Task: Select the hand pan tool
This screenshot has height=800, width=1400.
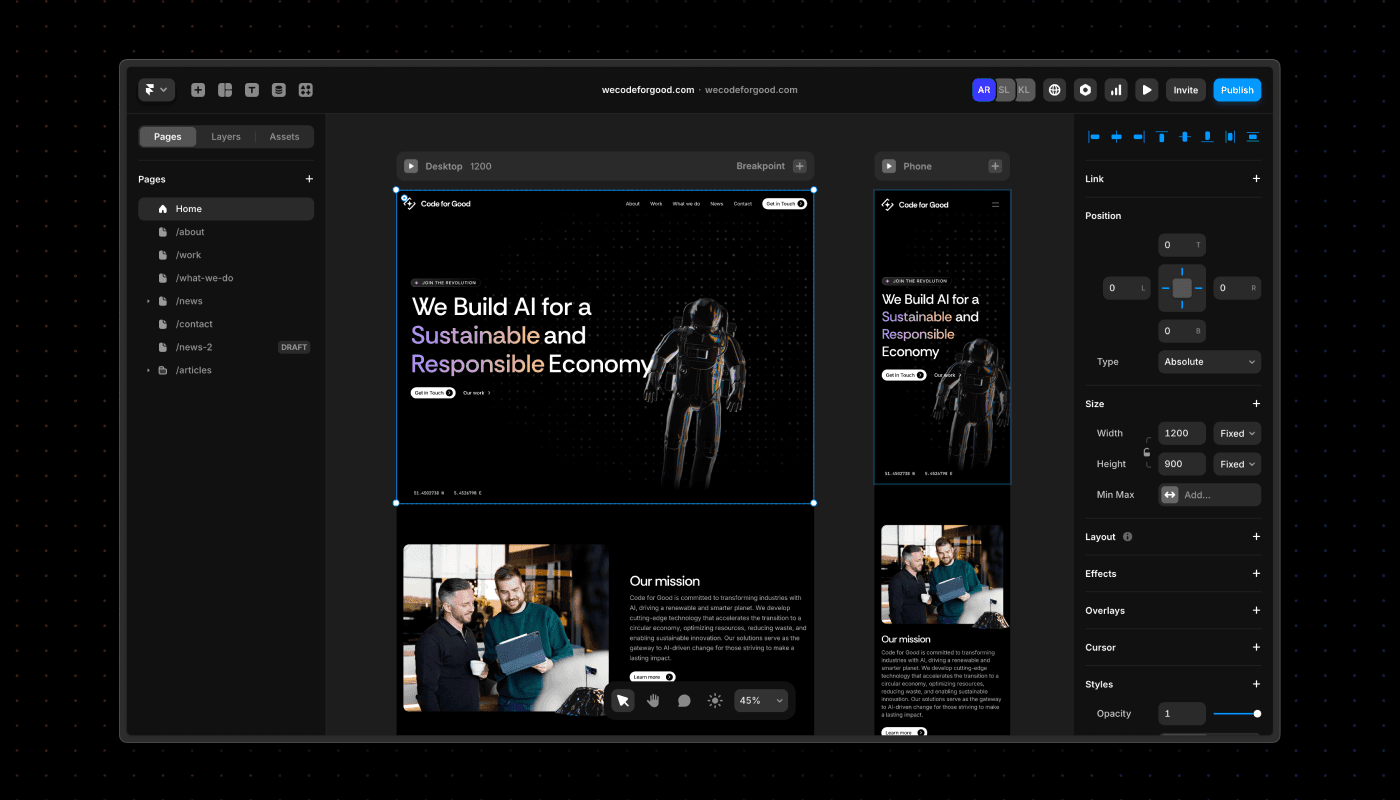Action: [x=653, y=701]
